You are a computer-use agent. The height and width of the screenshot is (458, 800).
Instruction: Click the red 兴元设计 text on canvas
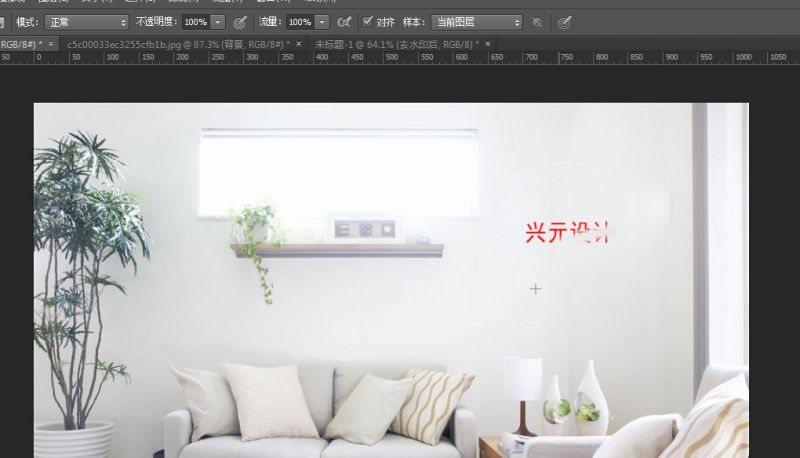(x=567, y=233)
